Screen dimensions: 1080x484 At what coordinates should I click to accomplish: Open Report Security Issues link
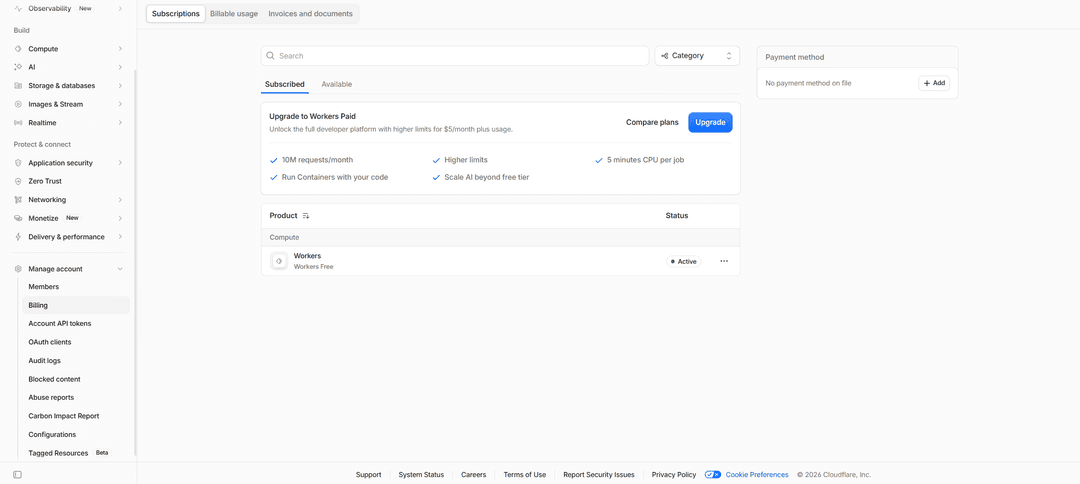point(599,475)
